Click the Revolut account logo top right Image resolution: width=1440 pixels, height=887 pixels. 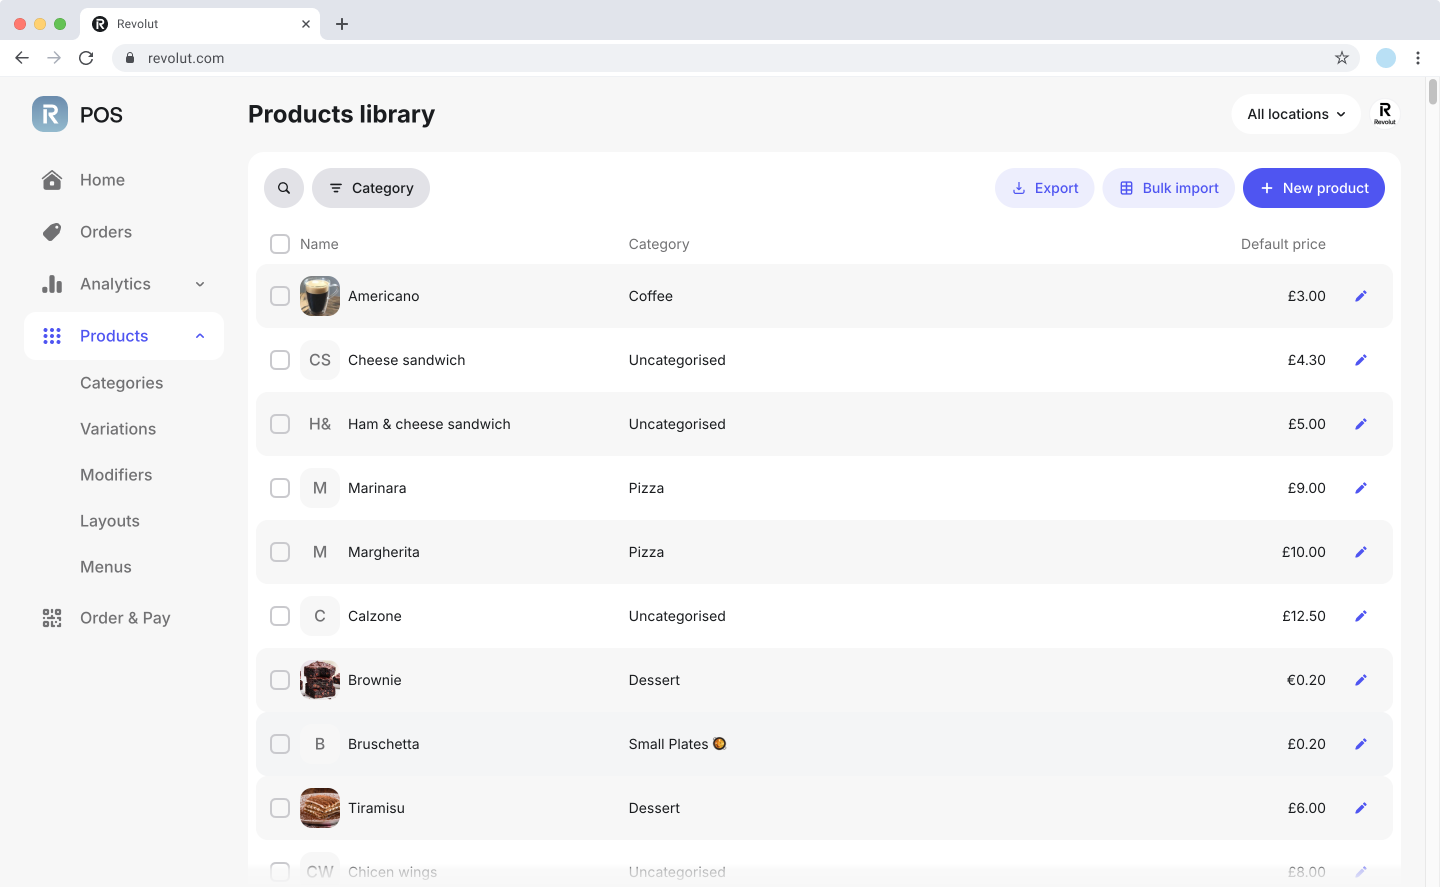click(x=1384, y=114)
